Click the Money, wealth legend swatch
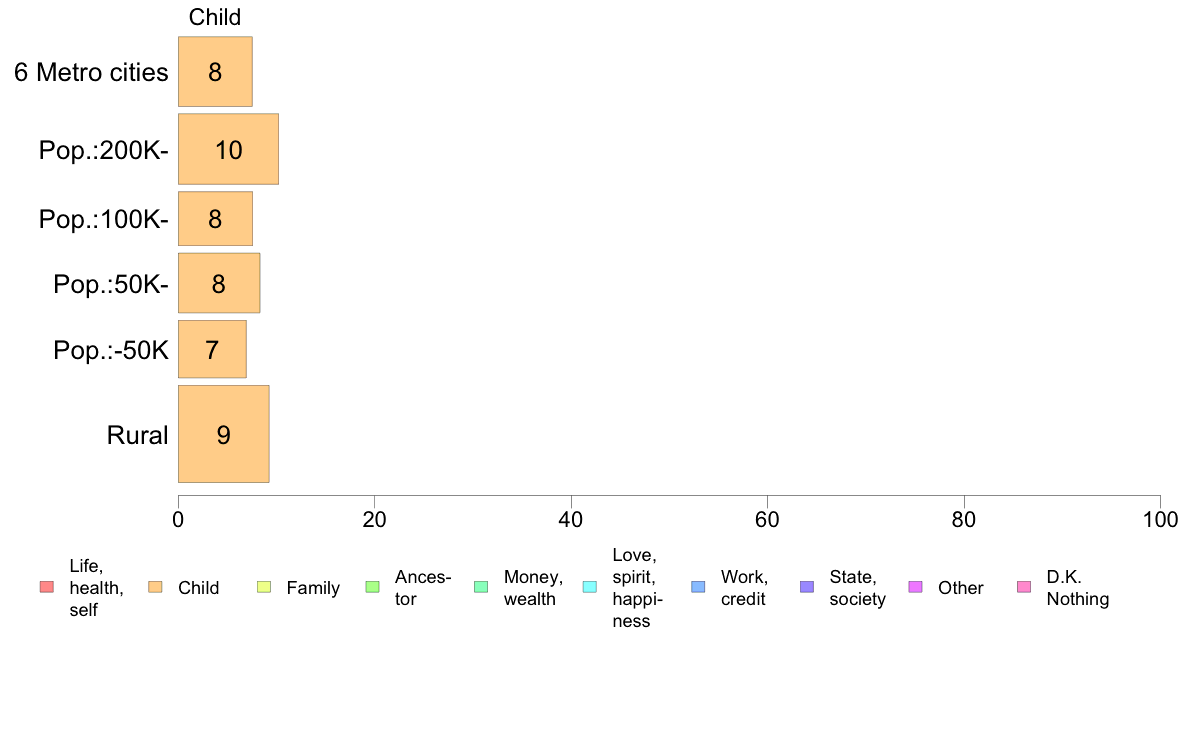This screenshot has height=736, width=1188. pos(481,587)
